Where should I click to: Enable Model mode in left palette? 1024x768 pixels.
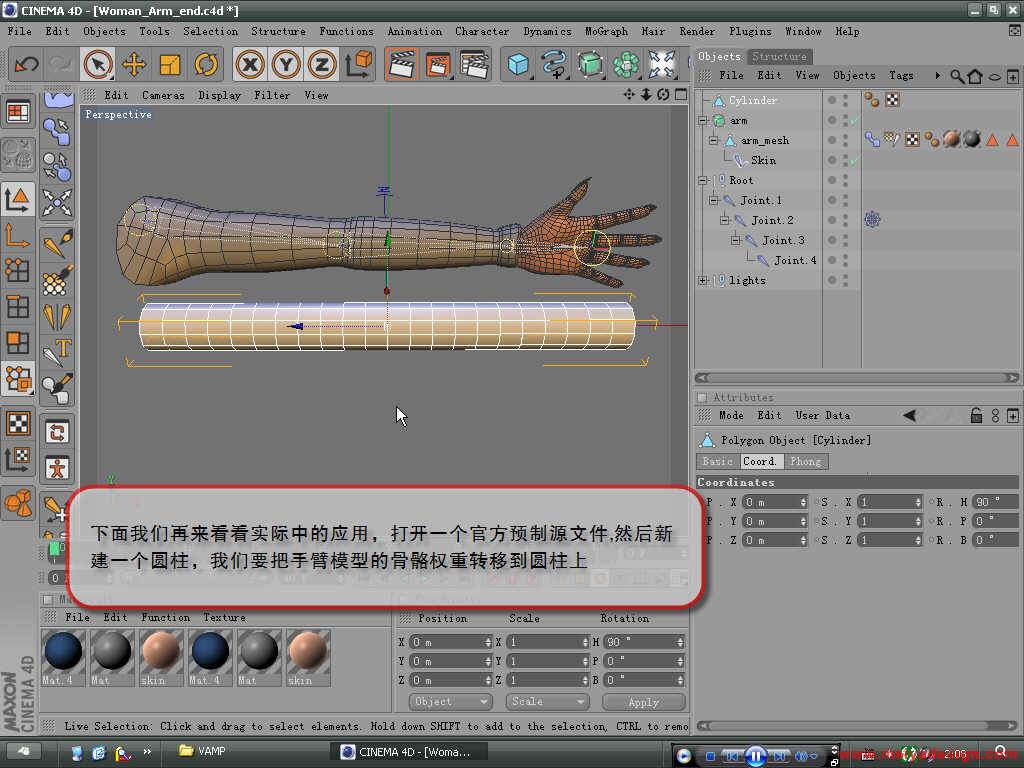coord(18,199)
